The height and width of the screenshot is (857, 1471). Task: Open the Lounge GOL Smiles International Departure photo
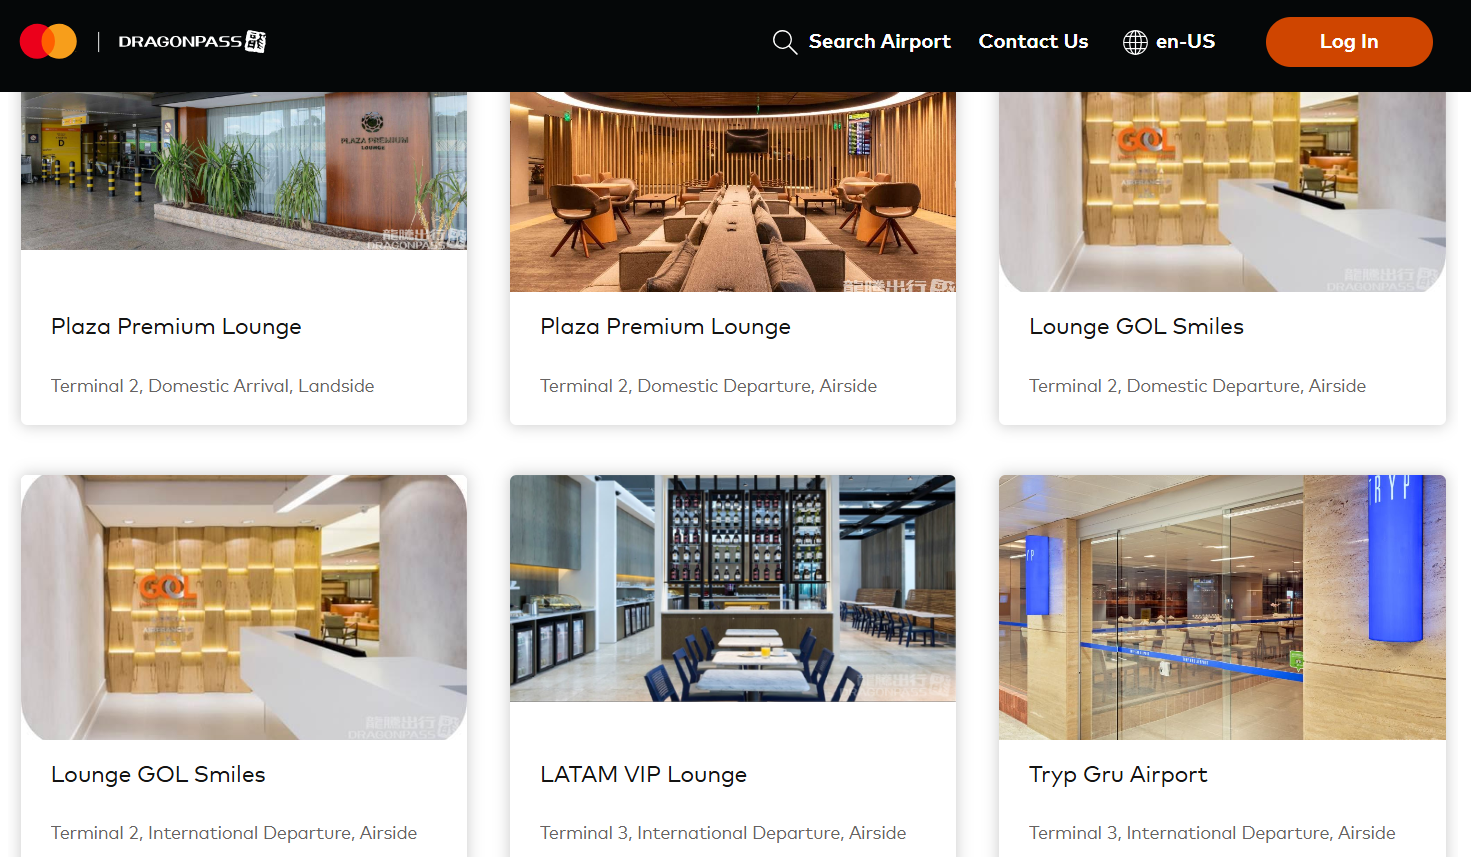[x=244, y=607]
